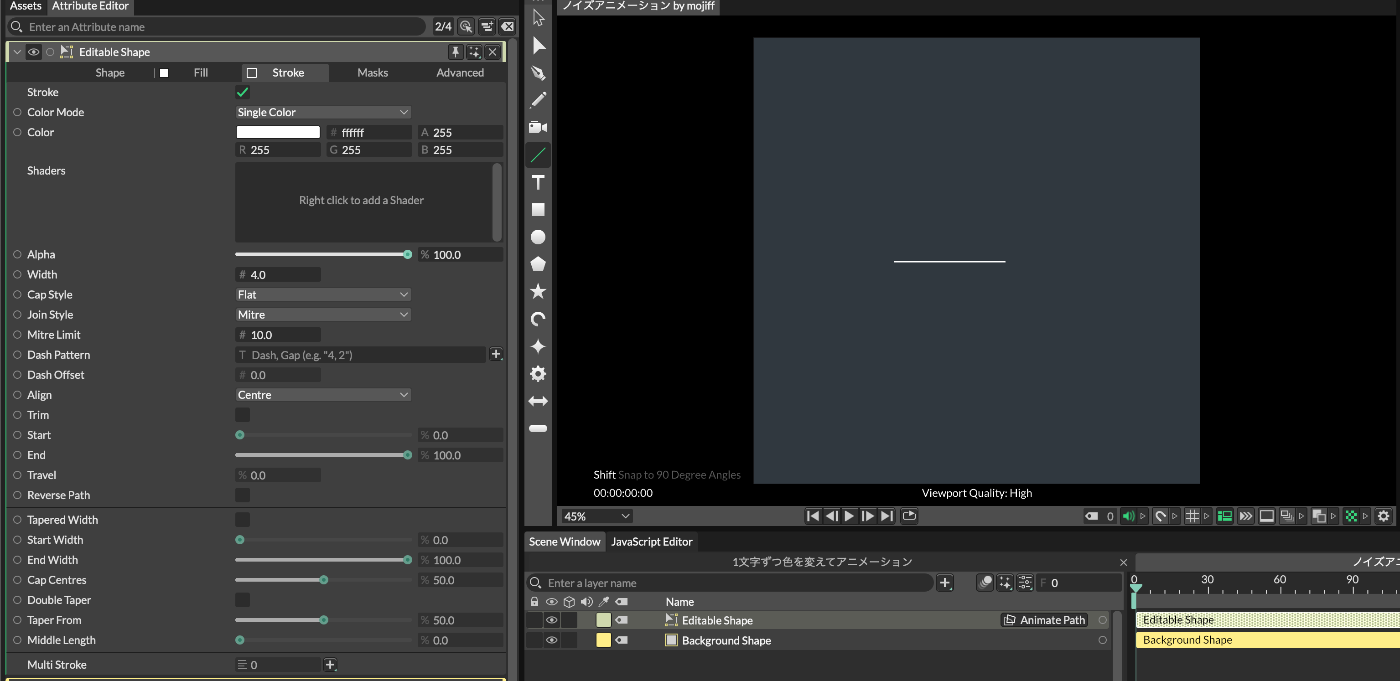Hide the Background Shape layer eye
Image resolution: width=1400 pixels, height=681 pixels.
551,640
